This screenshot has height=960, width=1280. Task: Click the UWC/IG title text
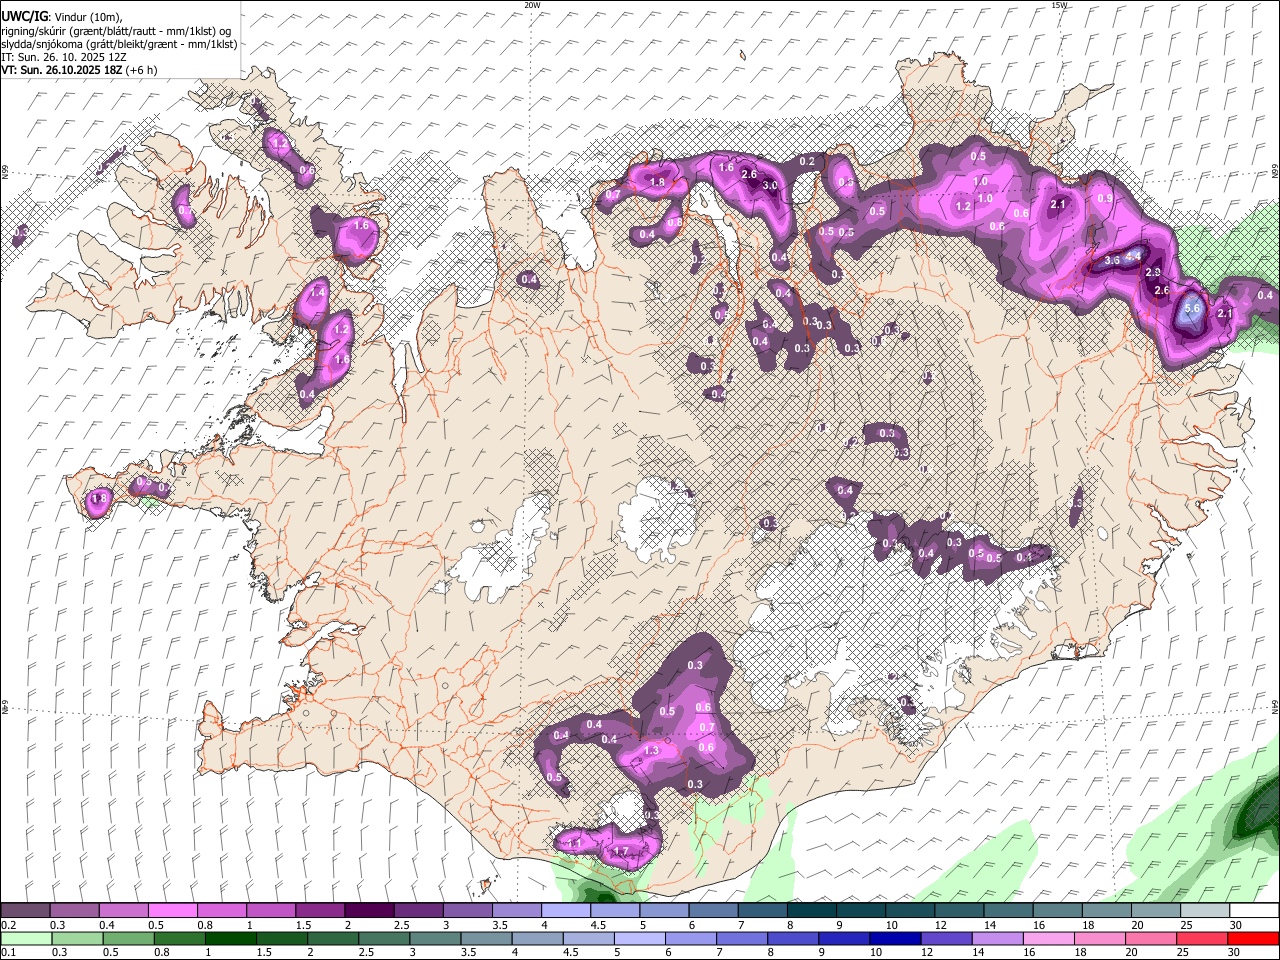(24, 17)
